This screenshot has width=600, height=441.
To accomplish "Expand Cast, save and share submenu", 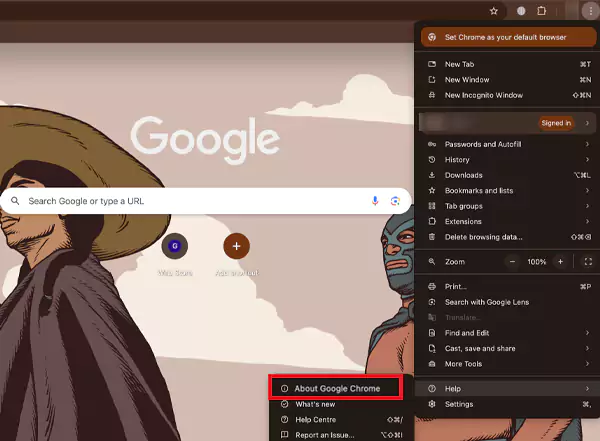I will point(509,348).
